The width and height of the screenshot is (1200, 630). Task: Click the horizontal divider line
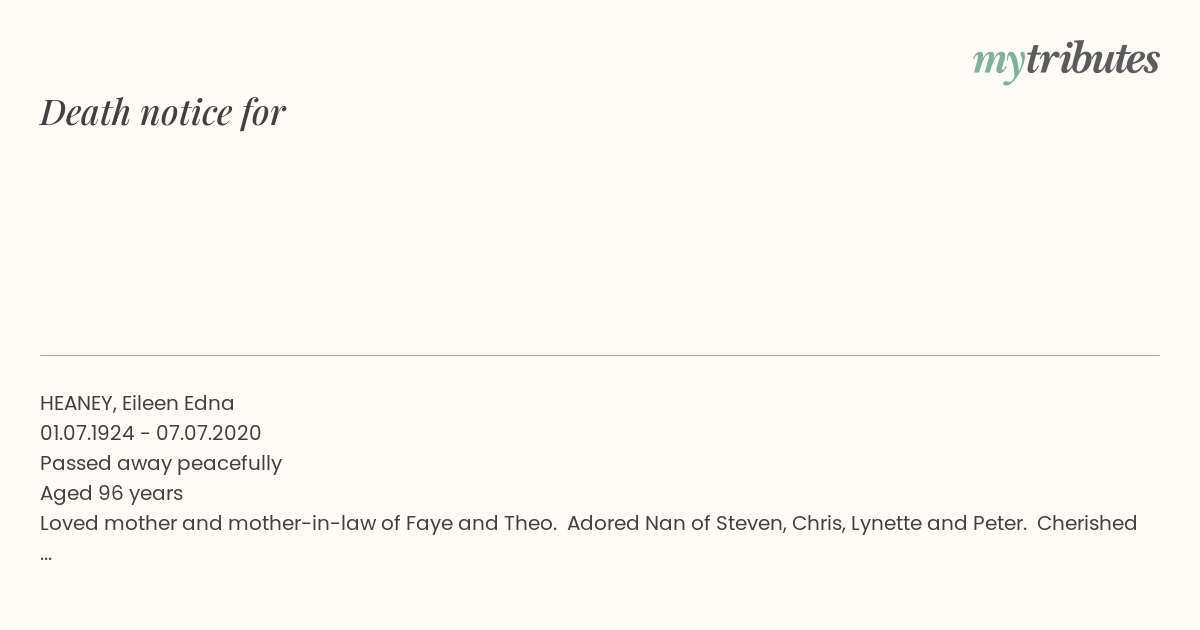[x=600, y=355]
